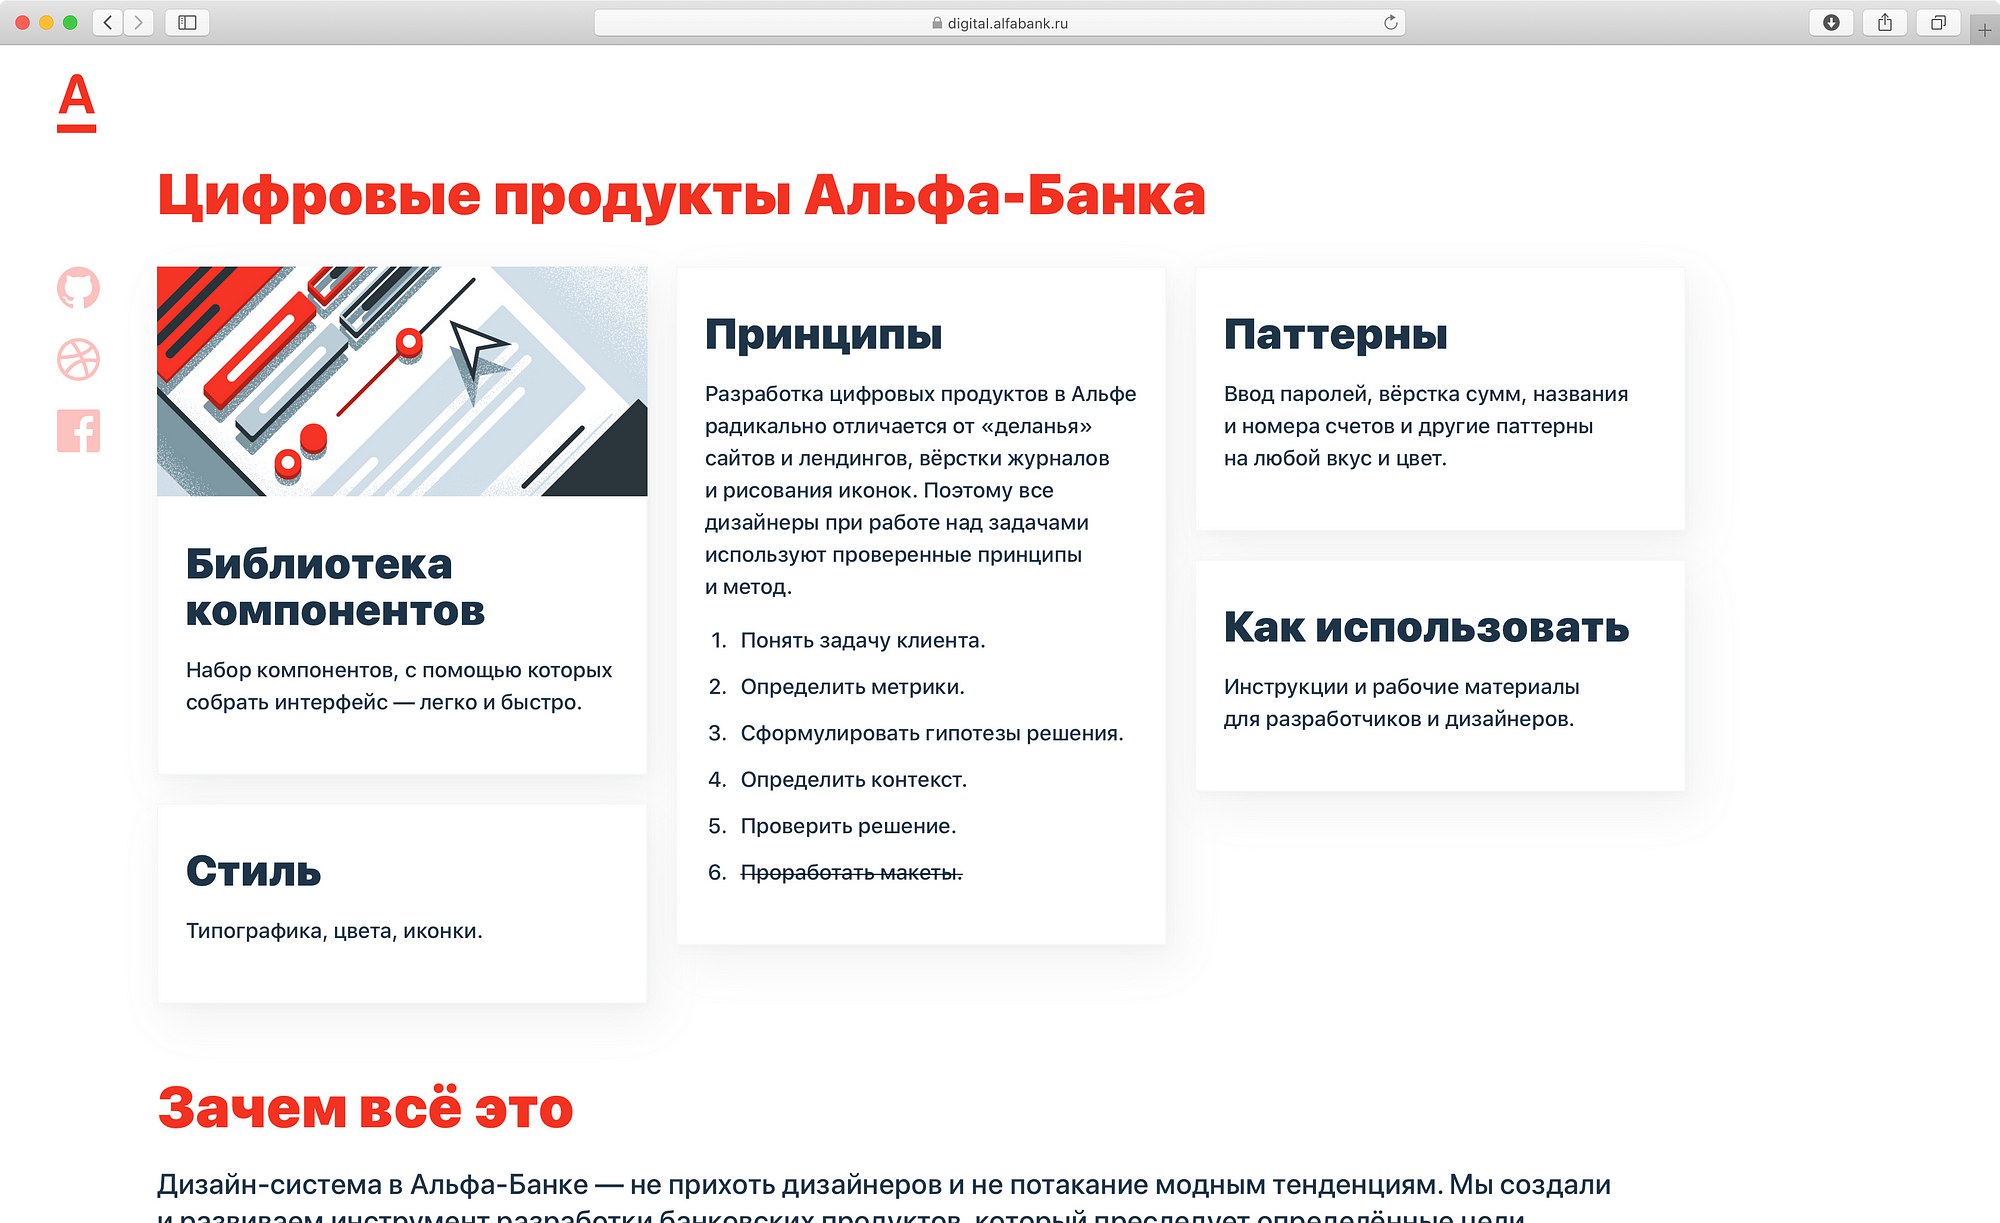This screenshot has width=2000, height=1223.
Task: Select list item Сформулировать гипотезы решения
Action: point(932,733)
